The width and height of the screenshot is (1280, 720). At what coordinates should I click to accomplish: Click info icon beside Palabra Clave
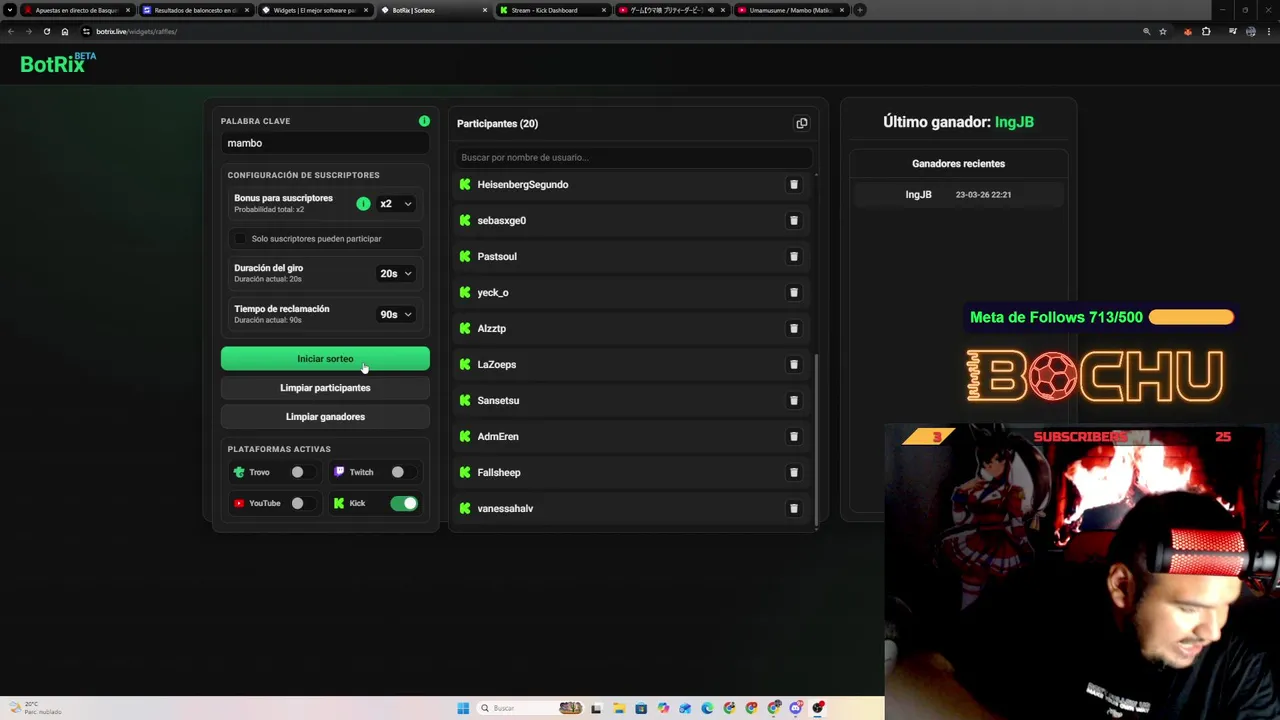tap(424, 121)
